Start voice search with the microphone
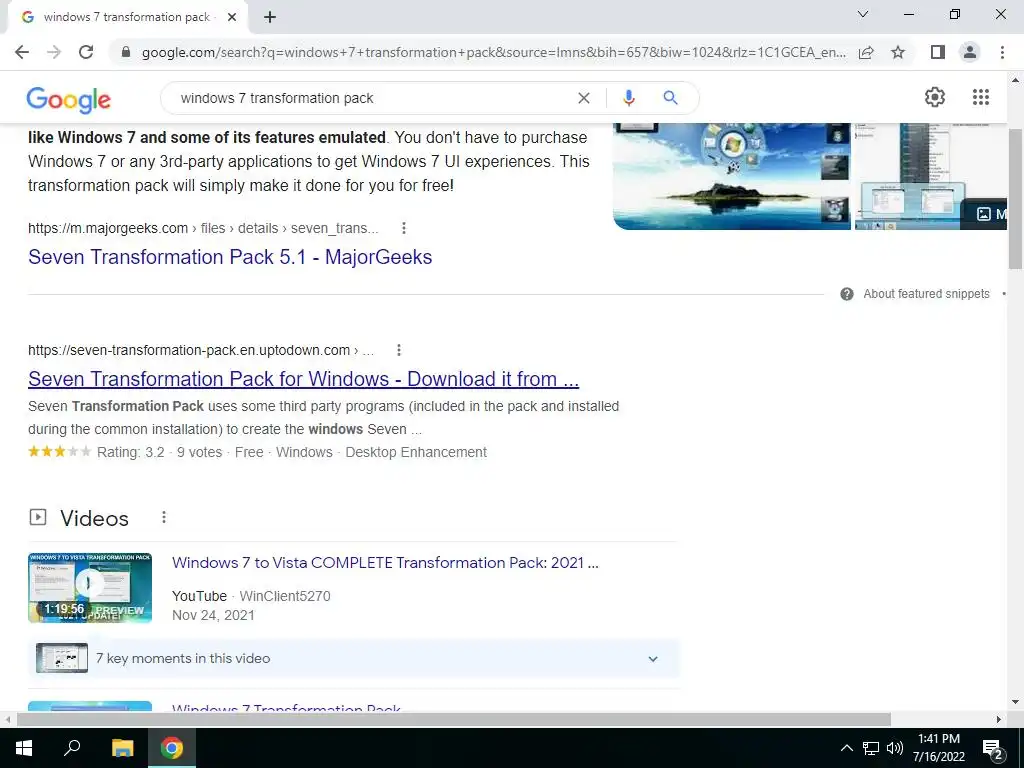 [x=629, y=98]
